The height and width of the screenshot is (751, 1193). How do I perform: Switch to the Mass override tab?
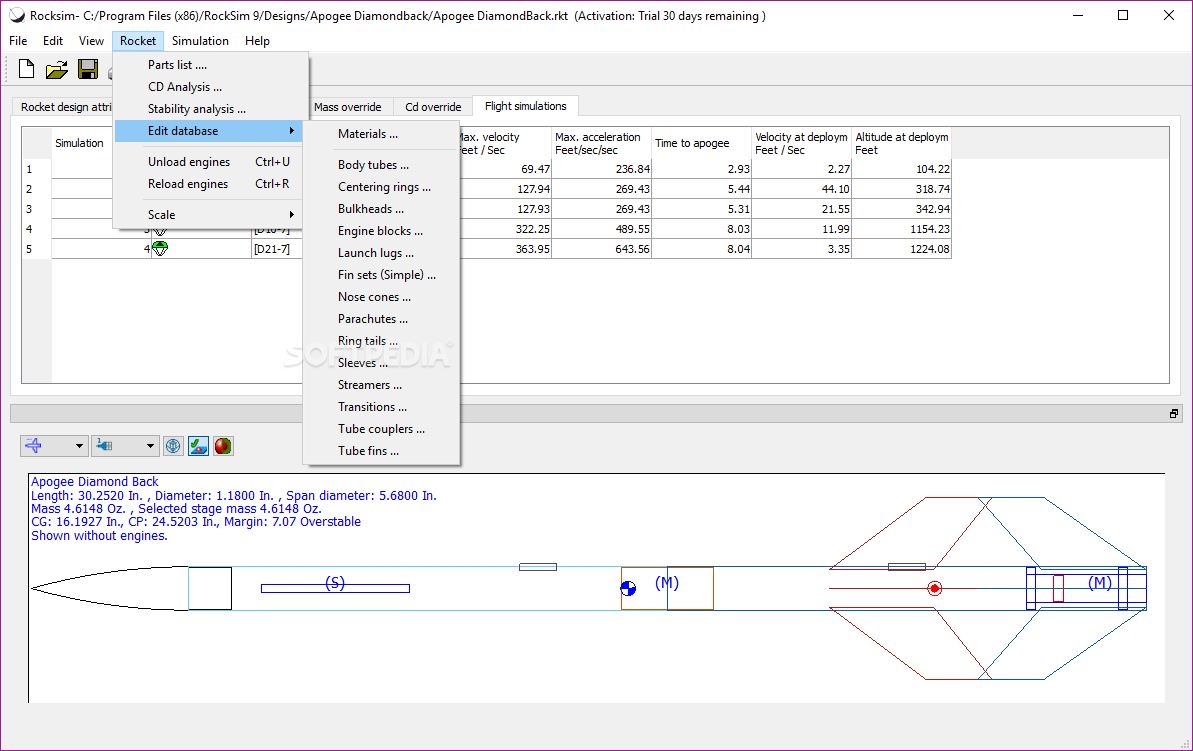348,107
